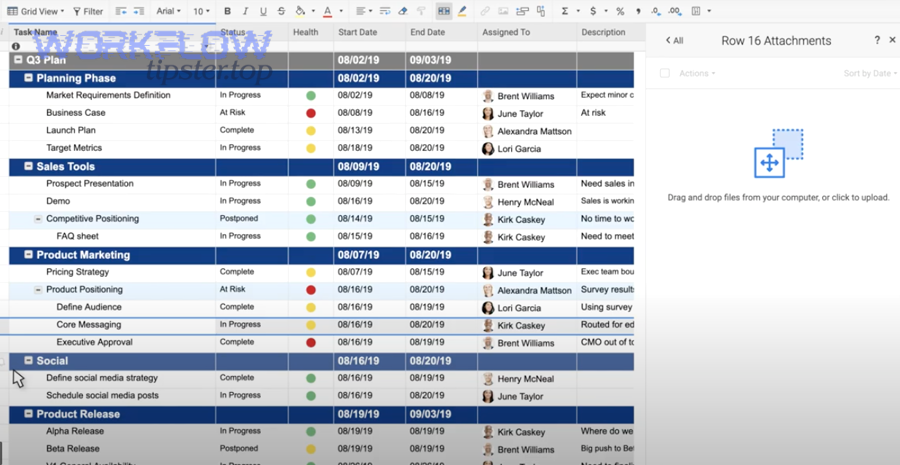Click the red health dot for Business Case
Screen dimensions: 900x465
tap(311, 113)
